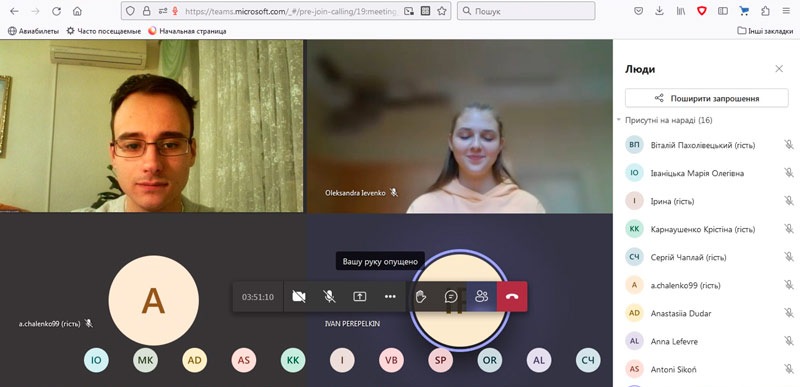Open Інші закладки bookmarks folder
The width and height of the screenshot is (800, 387).
pos(765,31)
